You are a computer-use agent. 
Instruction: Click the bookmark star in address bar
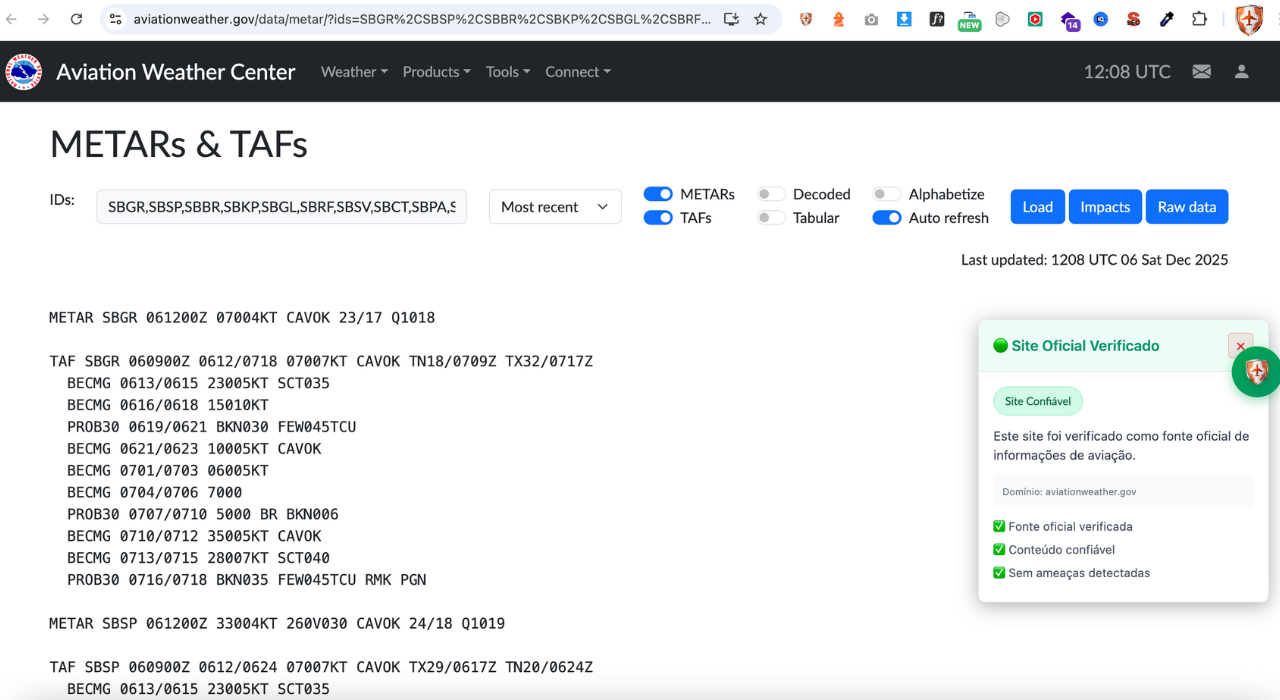click(x=760, y=19)
